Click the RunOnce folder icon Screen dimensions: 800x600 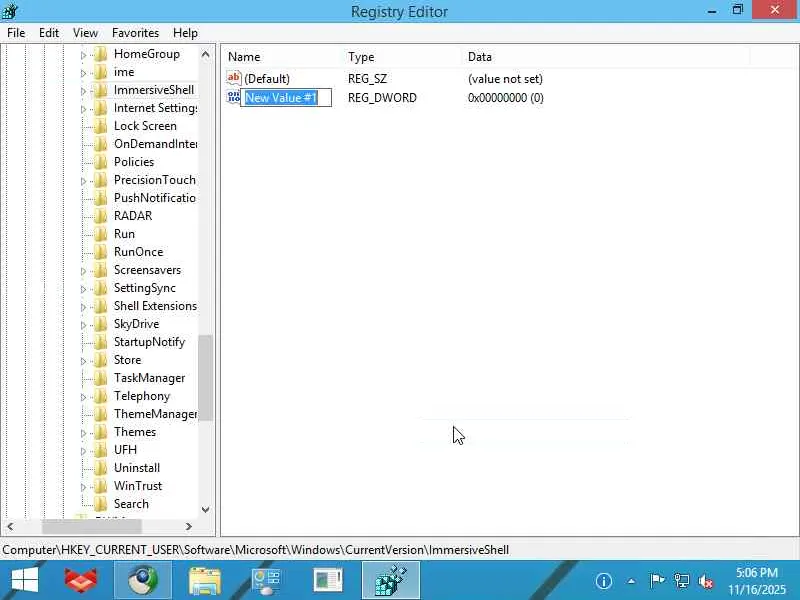click(101, 252)
